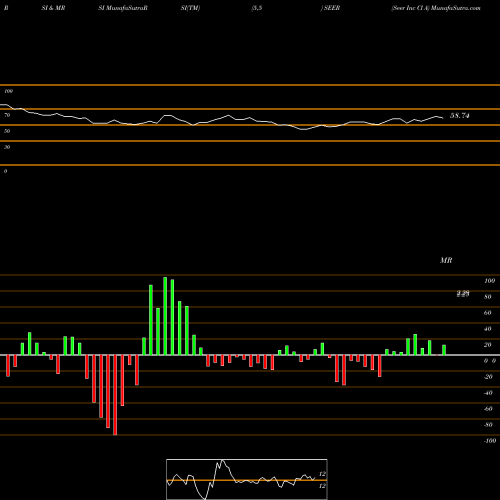Click the MR axis label 80
This screenshot has width=500, height=500.
[x=488, y=297]
